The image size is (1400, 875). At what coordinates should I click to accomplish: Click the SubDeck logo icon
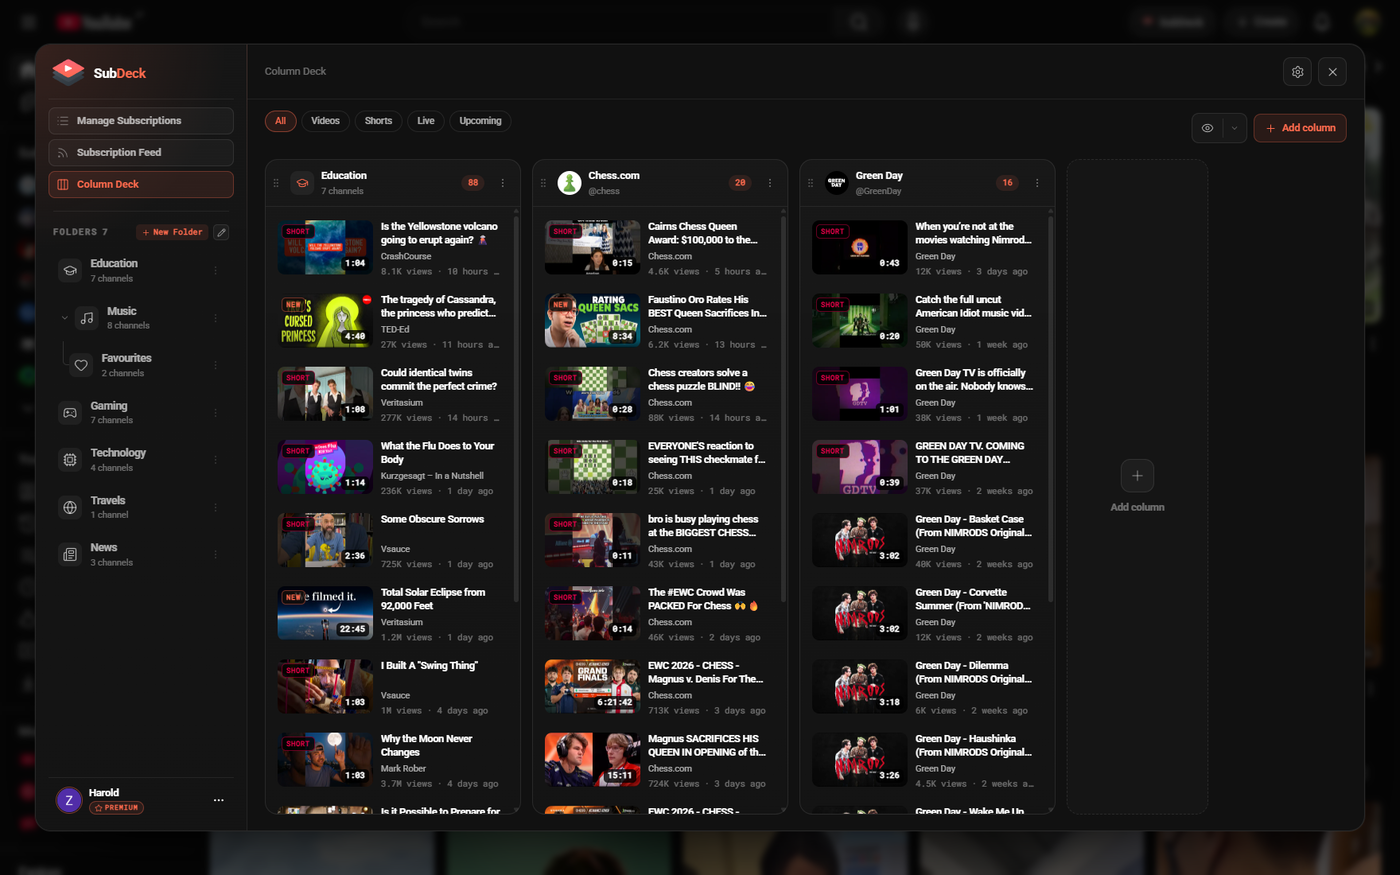pos(68,71)
